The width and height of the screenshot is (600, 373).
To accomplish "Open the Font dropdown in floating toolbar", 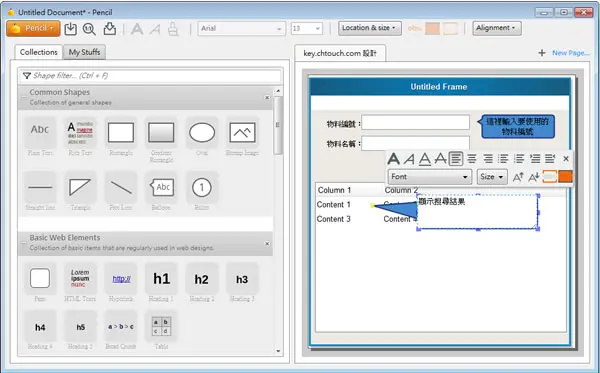I will point(430,177).
